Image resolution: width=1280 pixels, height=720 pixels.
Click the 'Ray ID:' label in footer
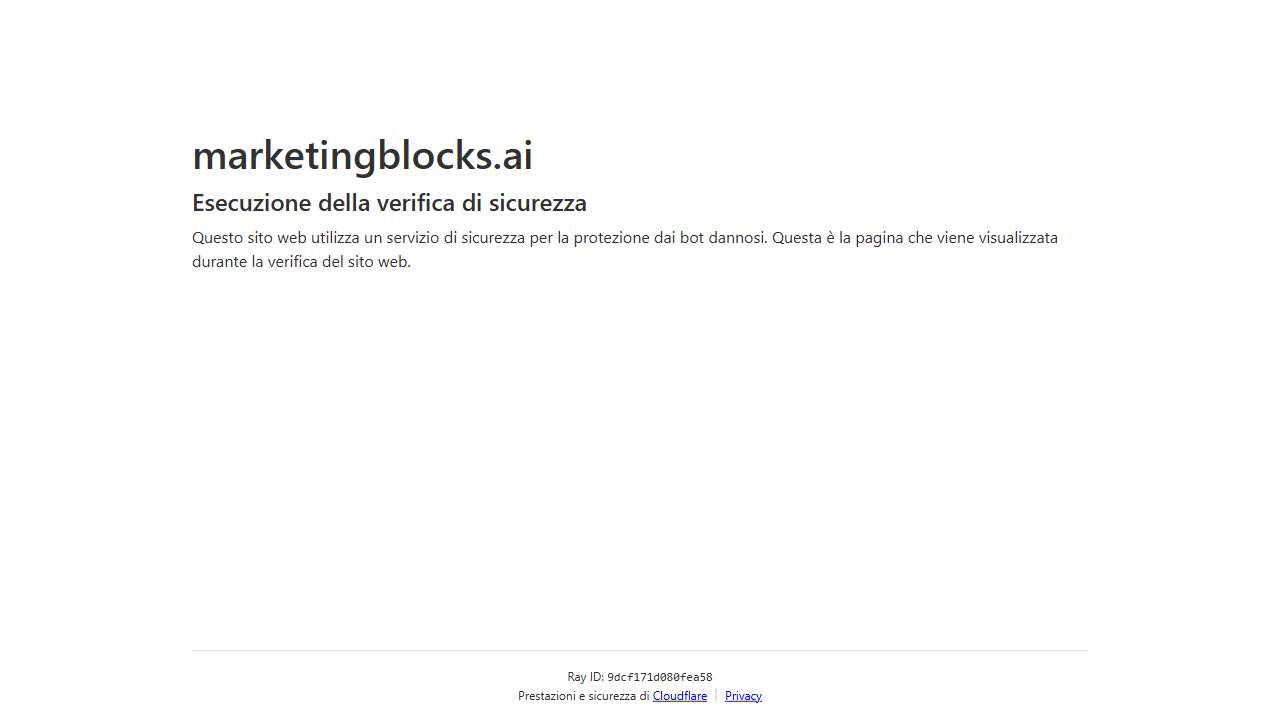[586, 677]
